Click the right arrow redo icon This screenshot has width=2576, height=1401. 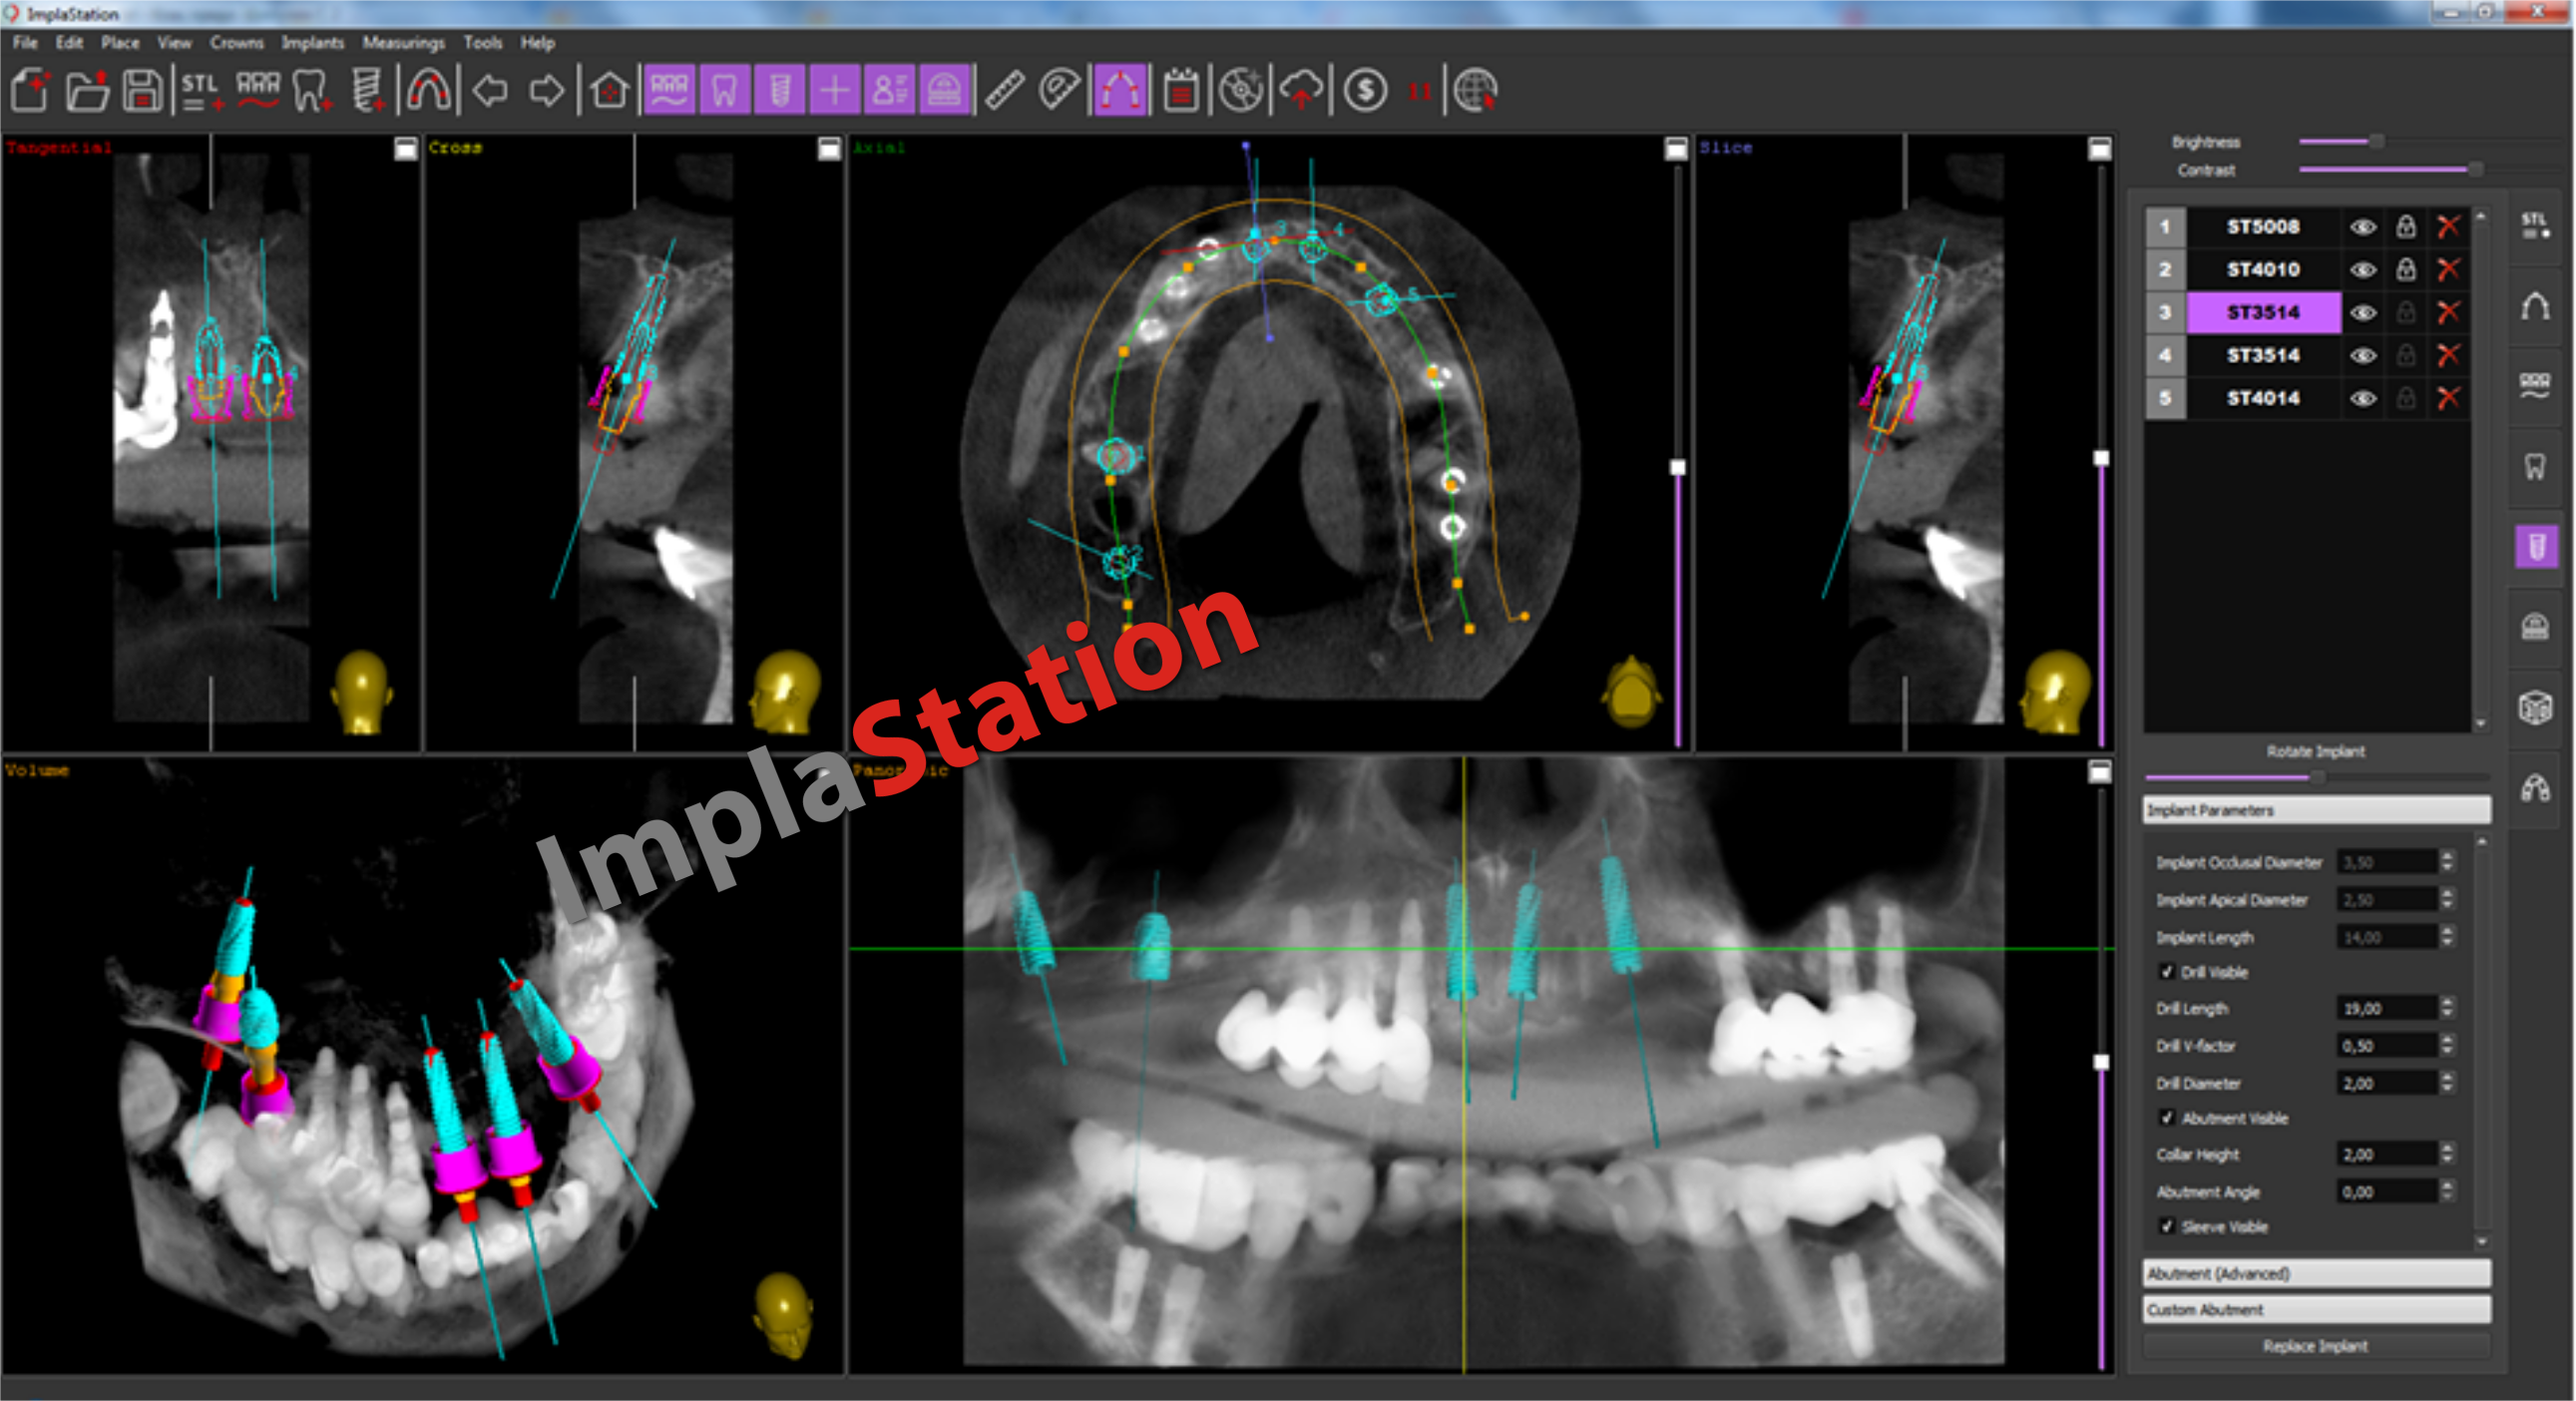[x=546, y=91]
